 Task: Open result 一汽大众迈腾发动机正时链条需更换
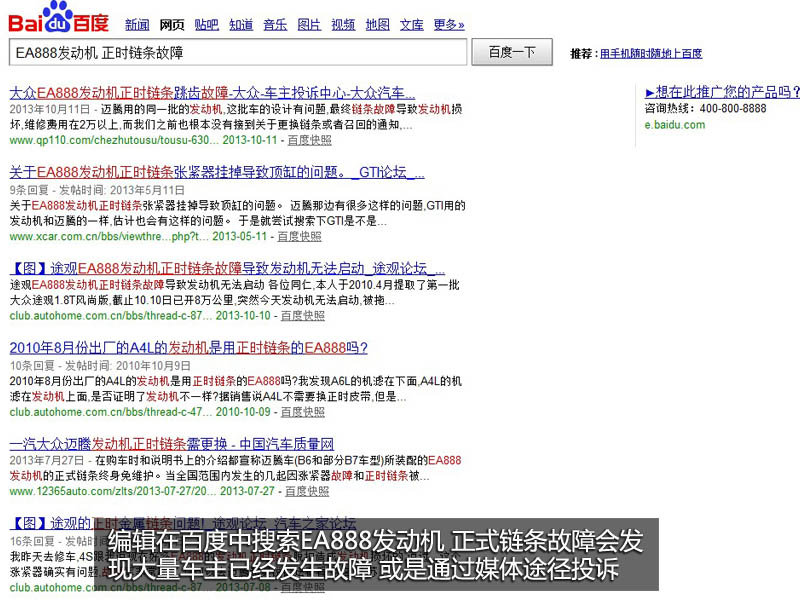tap(171, 444)
